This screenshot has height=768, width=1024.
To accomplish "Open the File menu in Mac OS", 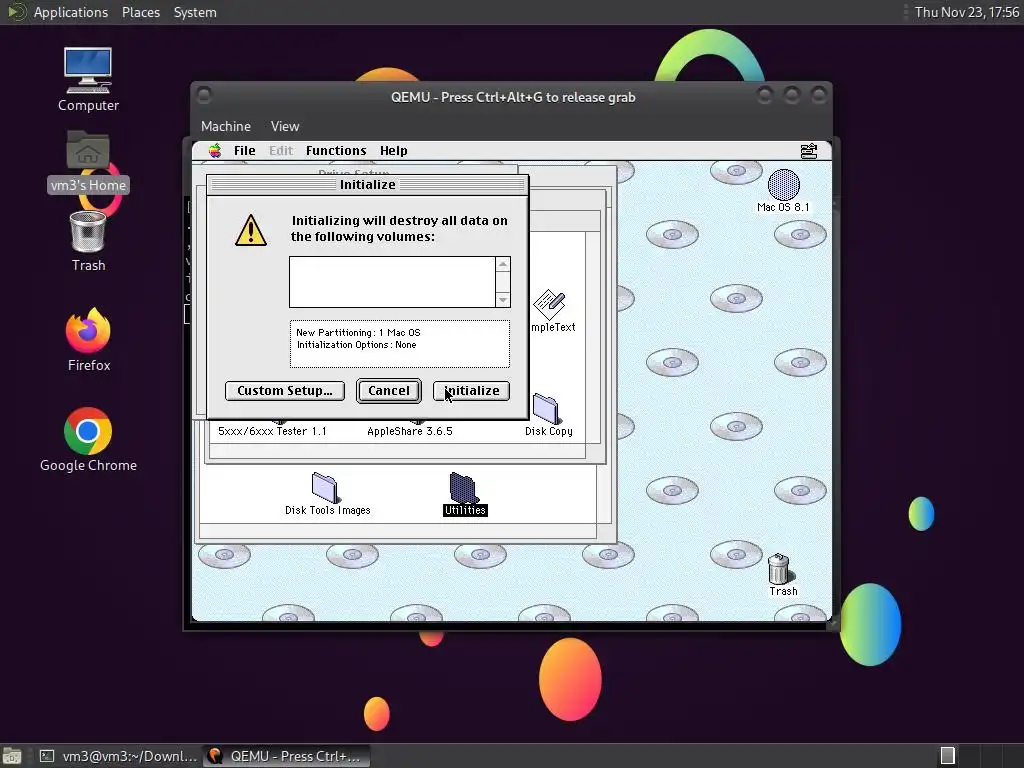I will point(245,151).
